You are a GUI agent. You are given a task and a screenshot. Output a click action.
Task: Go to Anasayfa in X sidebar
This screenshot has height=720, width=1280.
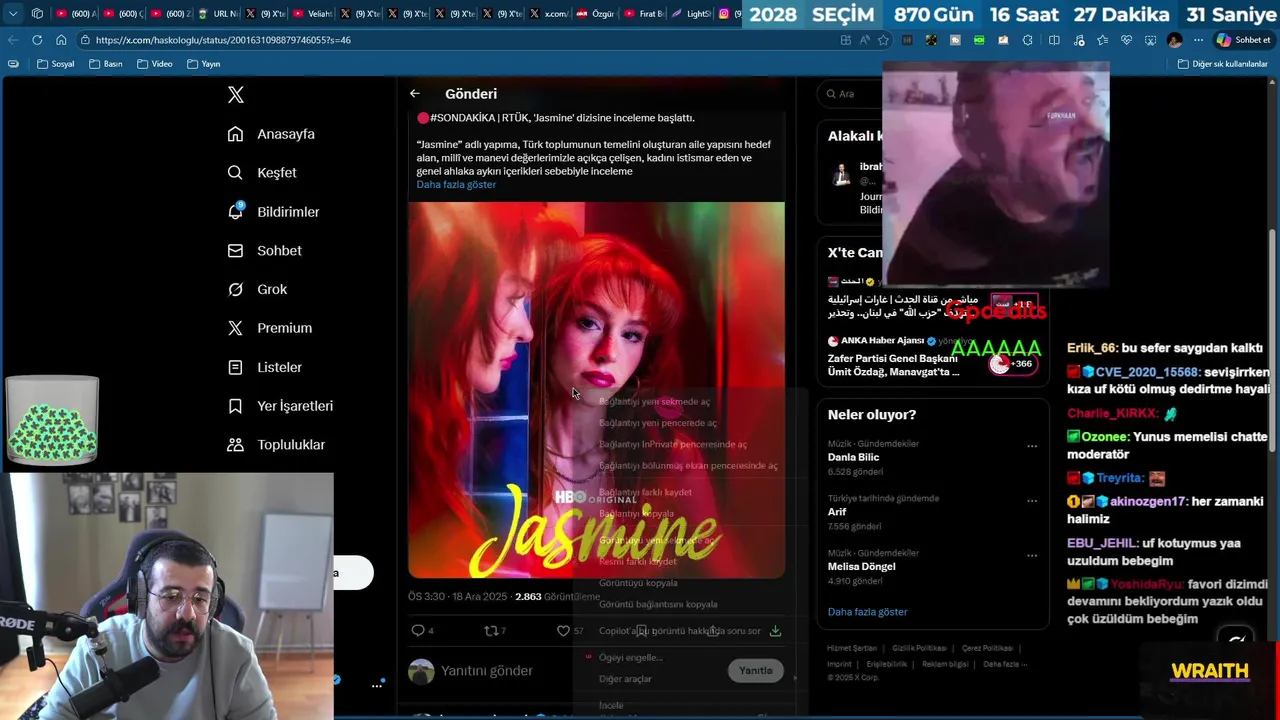pyautogui.click(x=271, y=134)
